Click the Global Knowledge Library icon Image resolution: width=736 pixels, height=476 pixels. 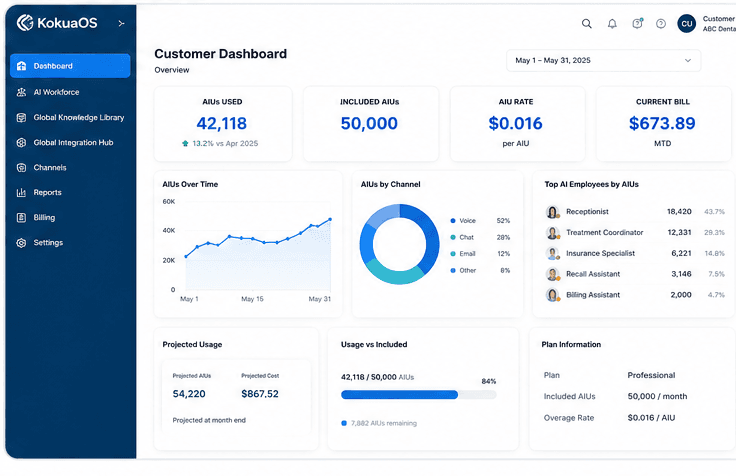coord(21,117)
